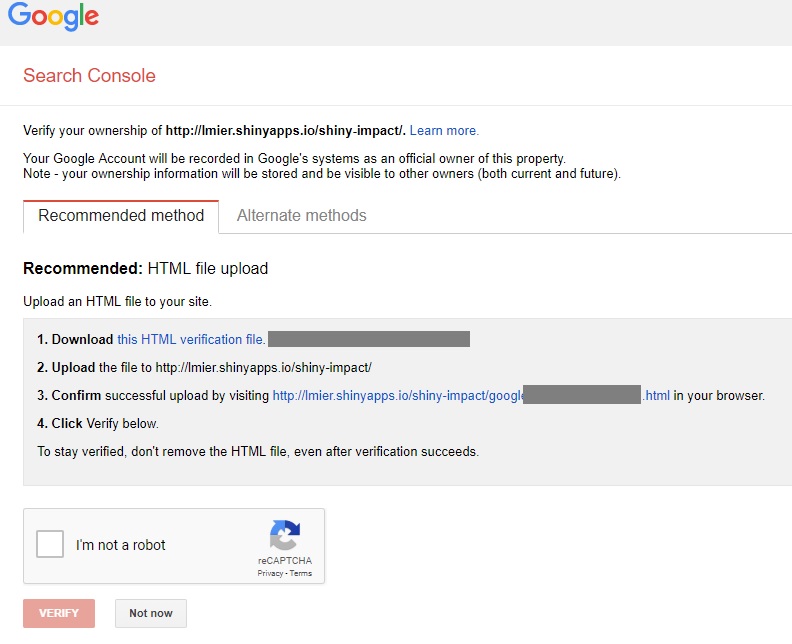Open the reCAPTCHA Privacy link

pos(270,573)
